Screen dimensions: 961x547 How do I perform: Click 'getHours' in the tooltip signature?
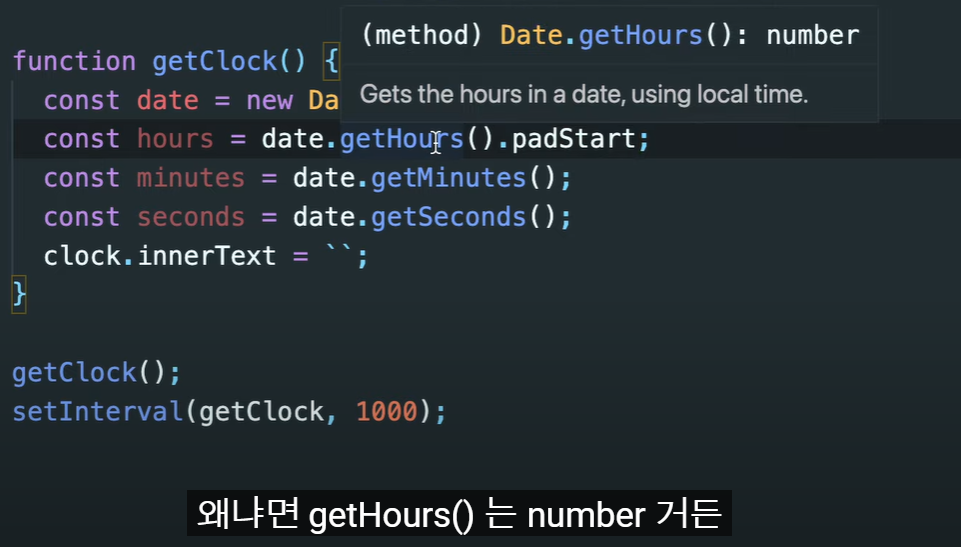click(x=640, y=36)
